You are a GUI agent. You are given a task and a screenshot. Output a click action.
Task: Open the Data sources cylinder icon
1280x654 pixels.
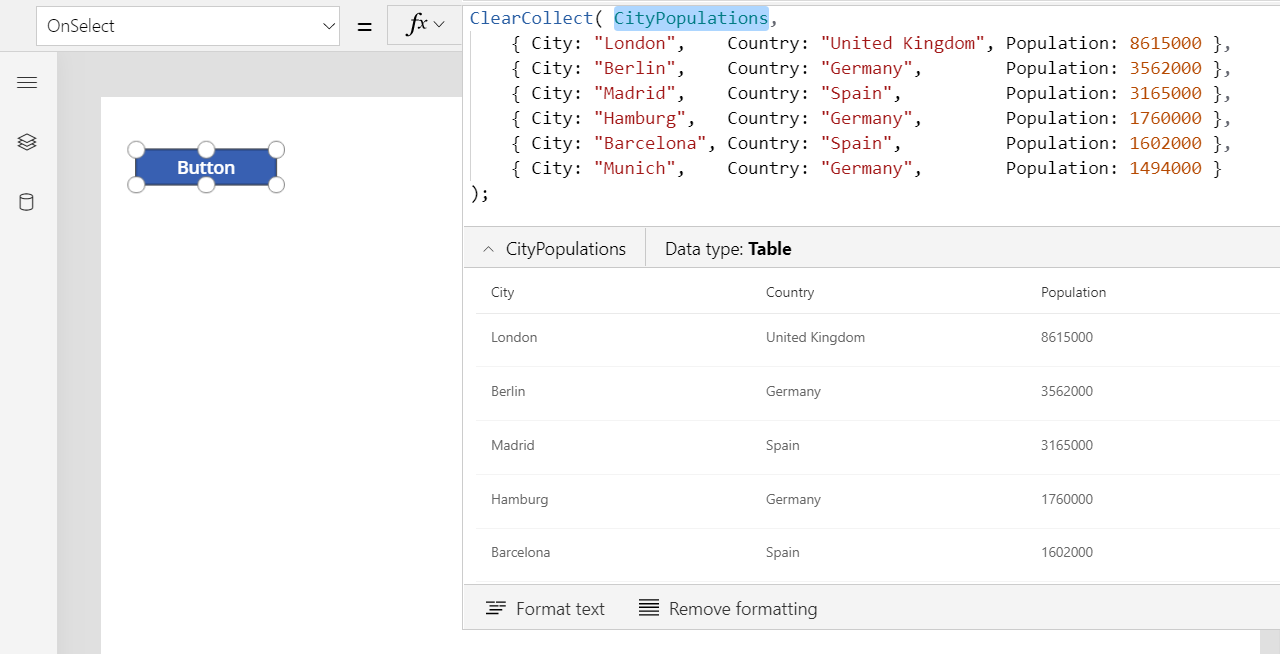27,203
